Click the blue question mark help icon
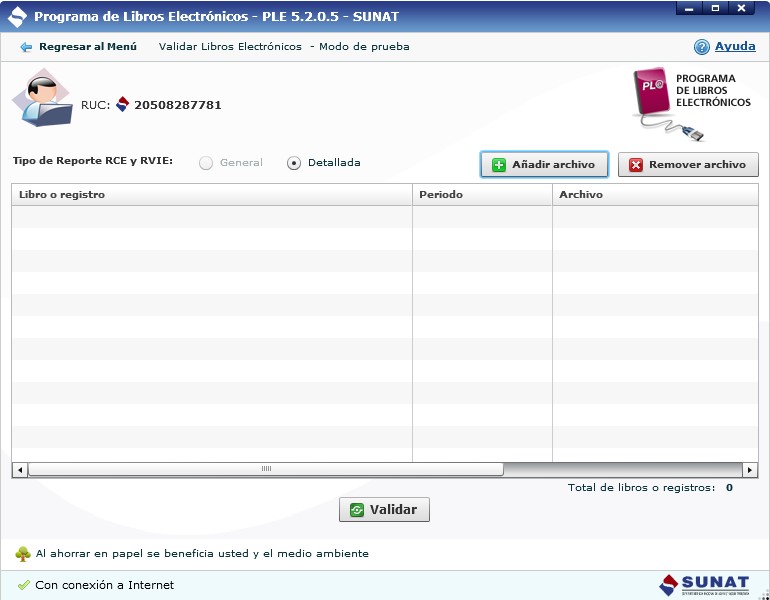This screenshot has height=600, width=770. (702, 47)
